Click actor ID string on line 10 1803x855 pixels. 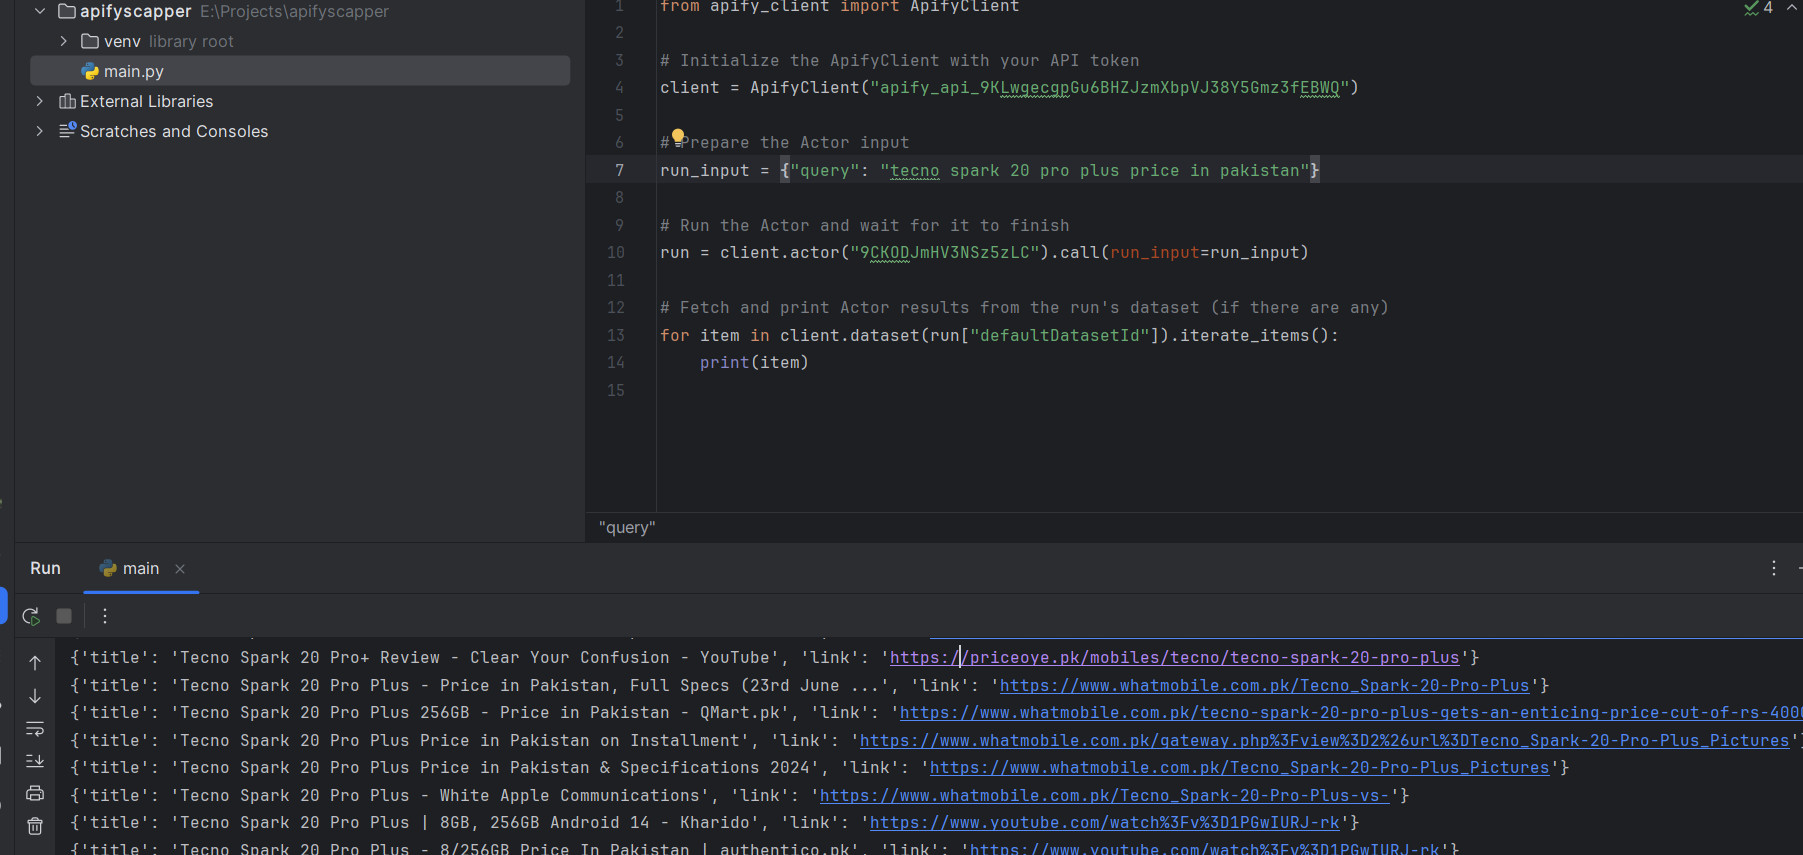pos(945,253)
